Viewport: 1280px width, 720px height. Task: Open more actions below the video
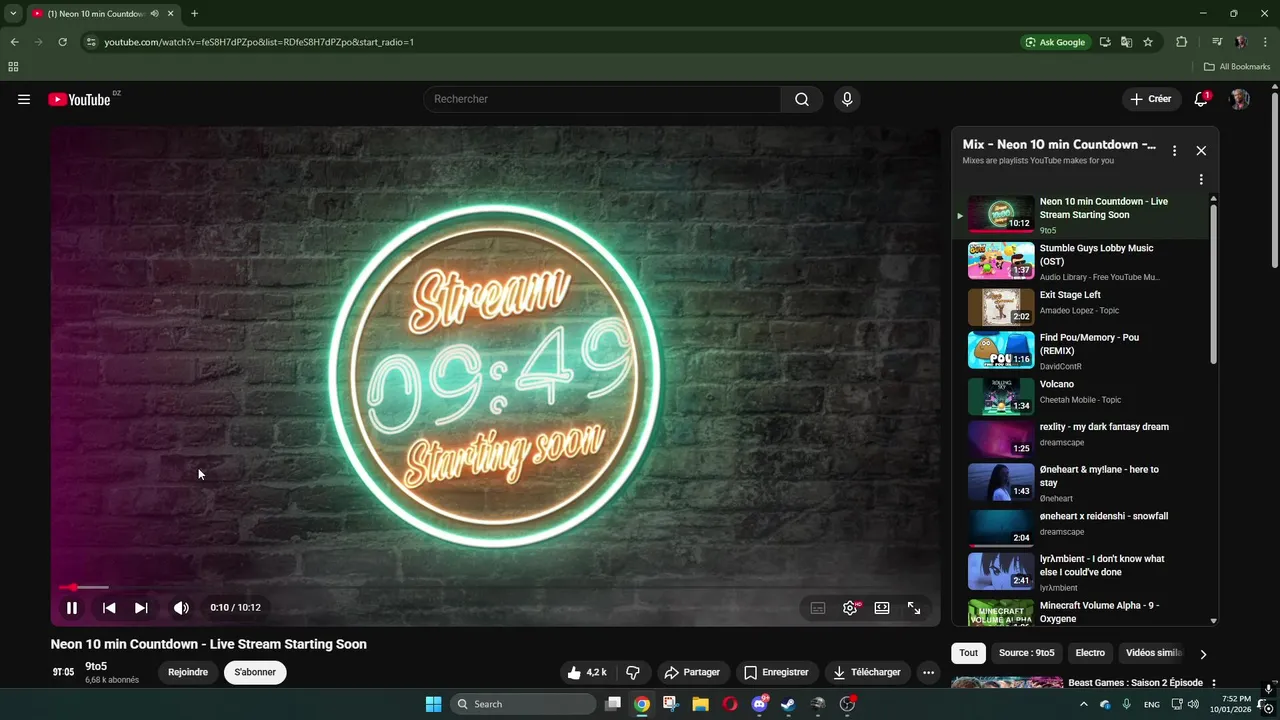coord(928,672)
